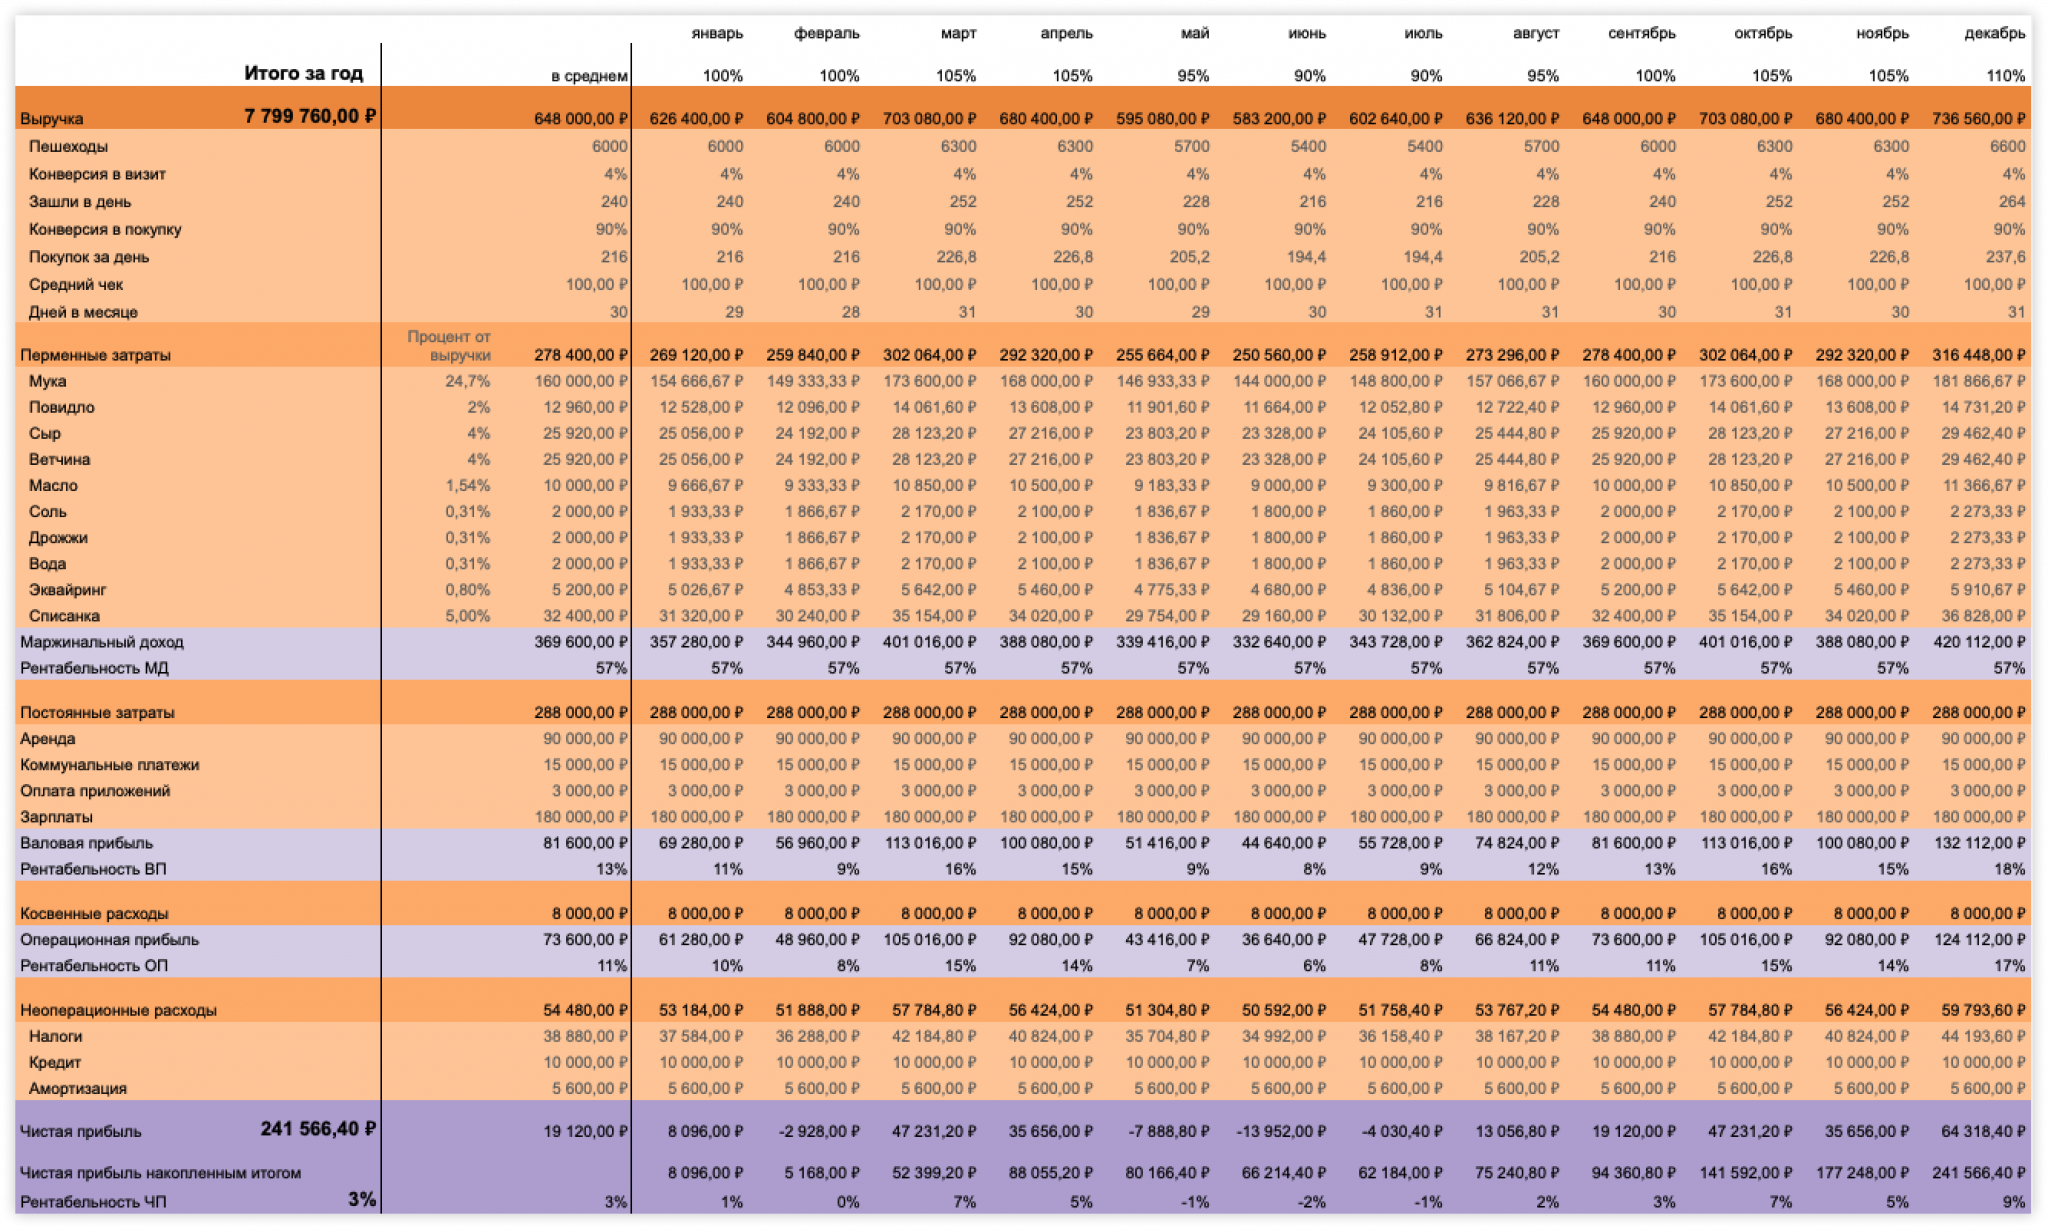2048x1229 pixels.
Task: Select the 'Аренда' row label
Action: 48,739
